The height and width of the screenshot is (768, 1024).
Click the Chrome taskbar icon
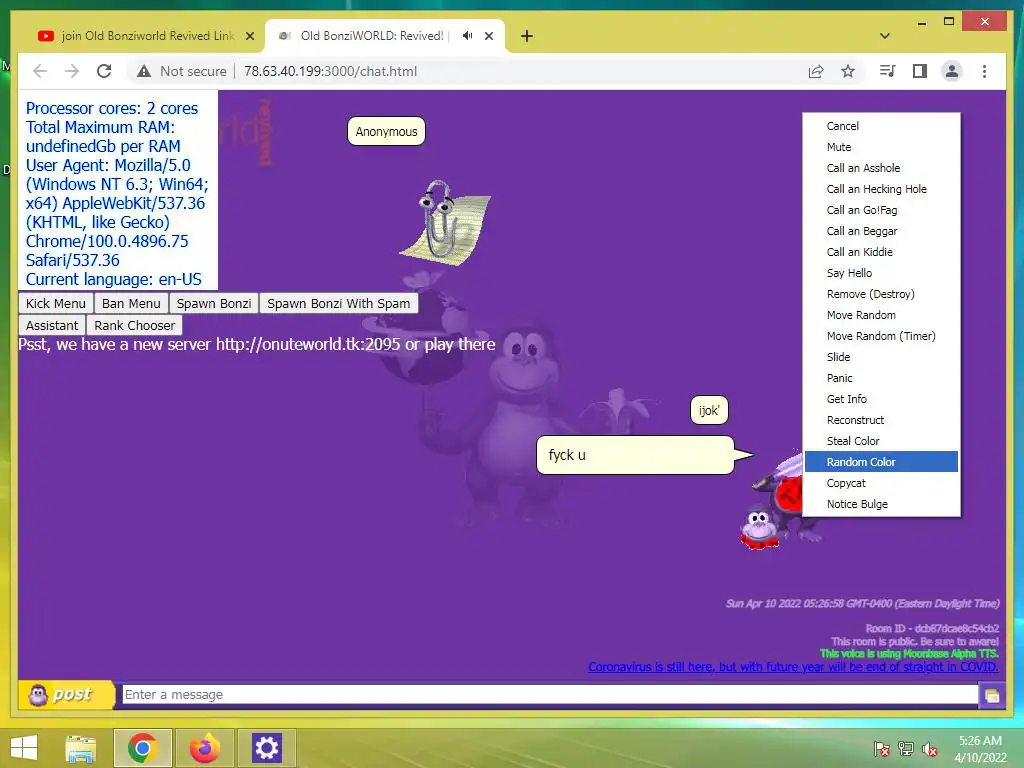click(x=142, y=748)
